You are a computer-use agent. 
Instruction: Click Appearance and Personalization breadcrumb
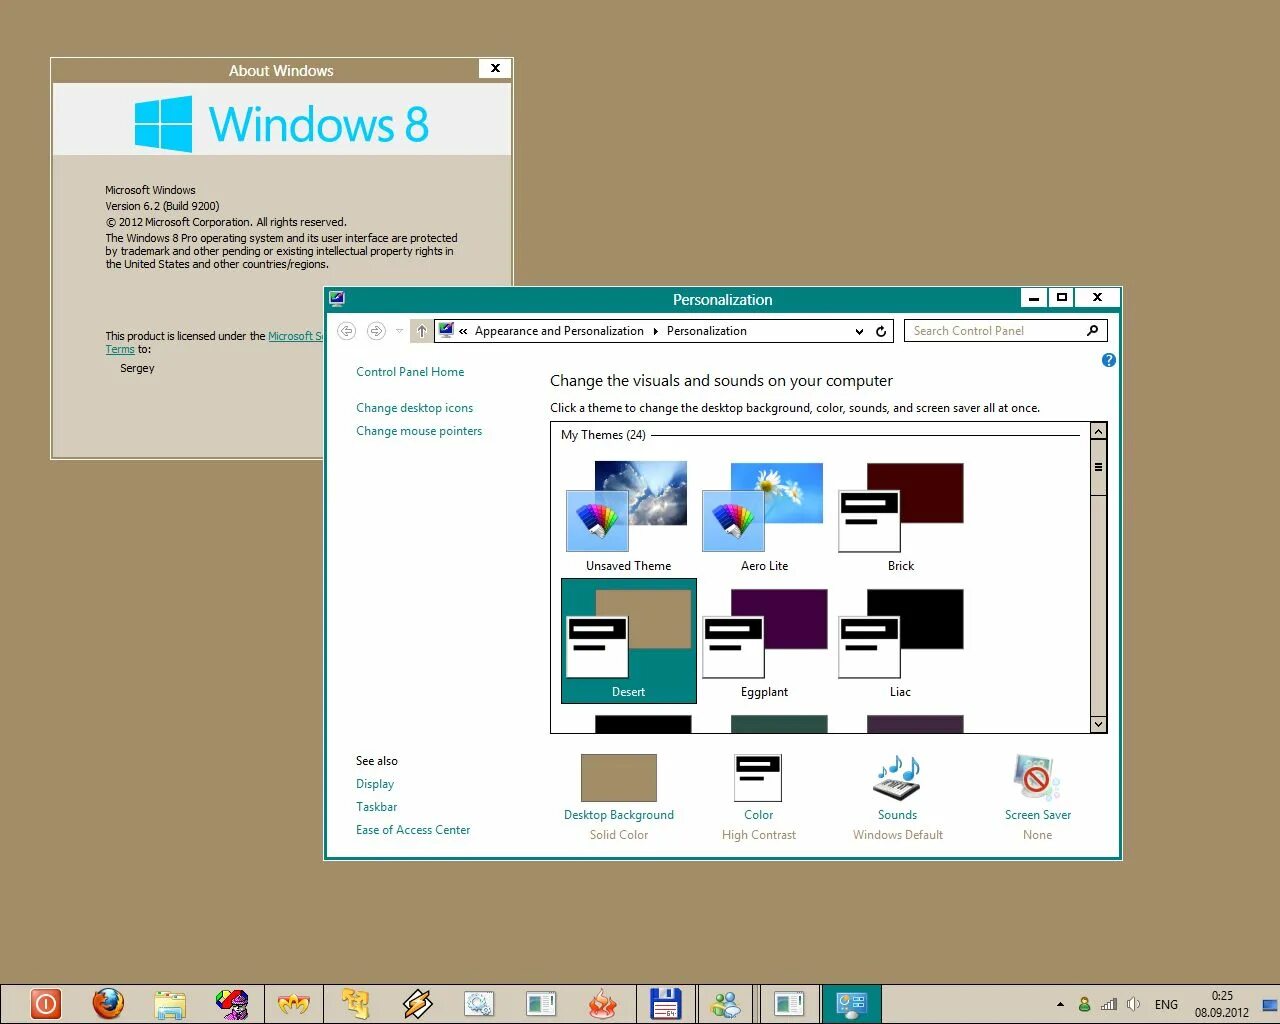pos(559,331)
